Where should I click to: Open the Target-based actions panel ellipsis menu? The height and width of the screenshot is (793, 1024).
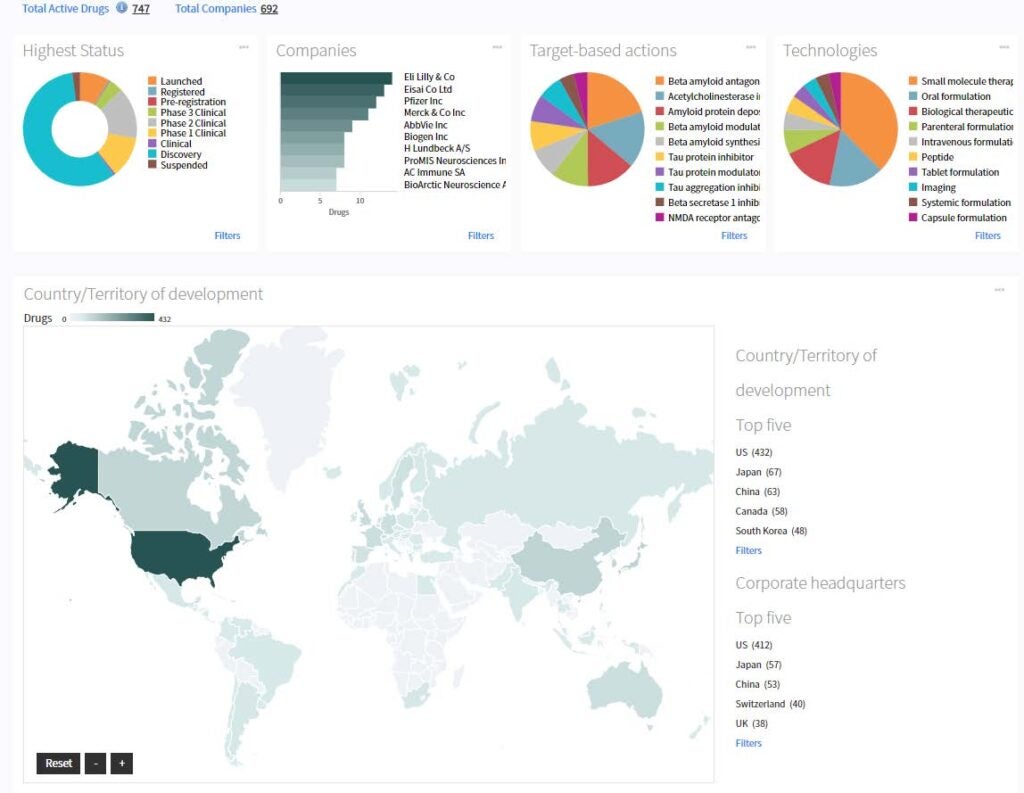[751, 47]
